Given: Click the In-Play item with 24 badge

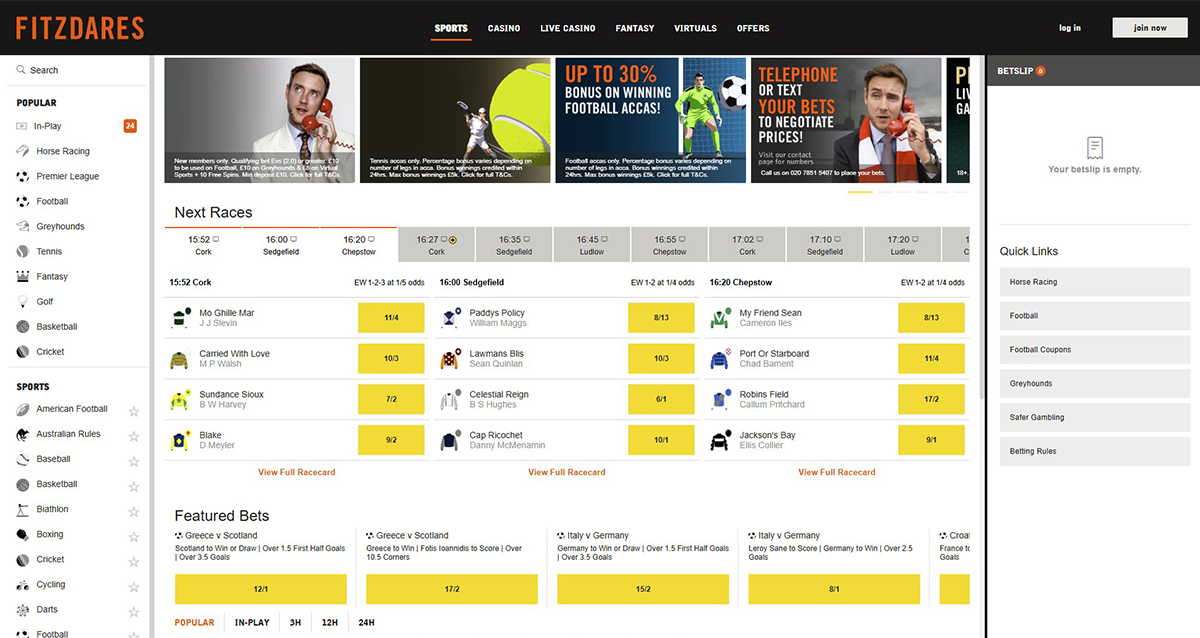Looking at the screenshot, I should pyautogui.click(x=48, y=126).
